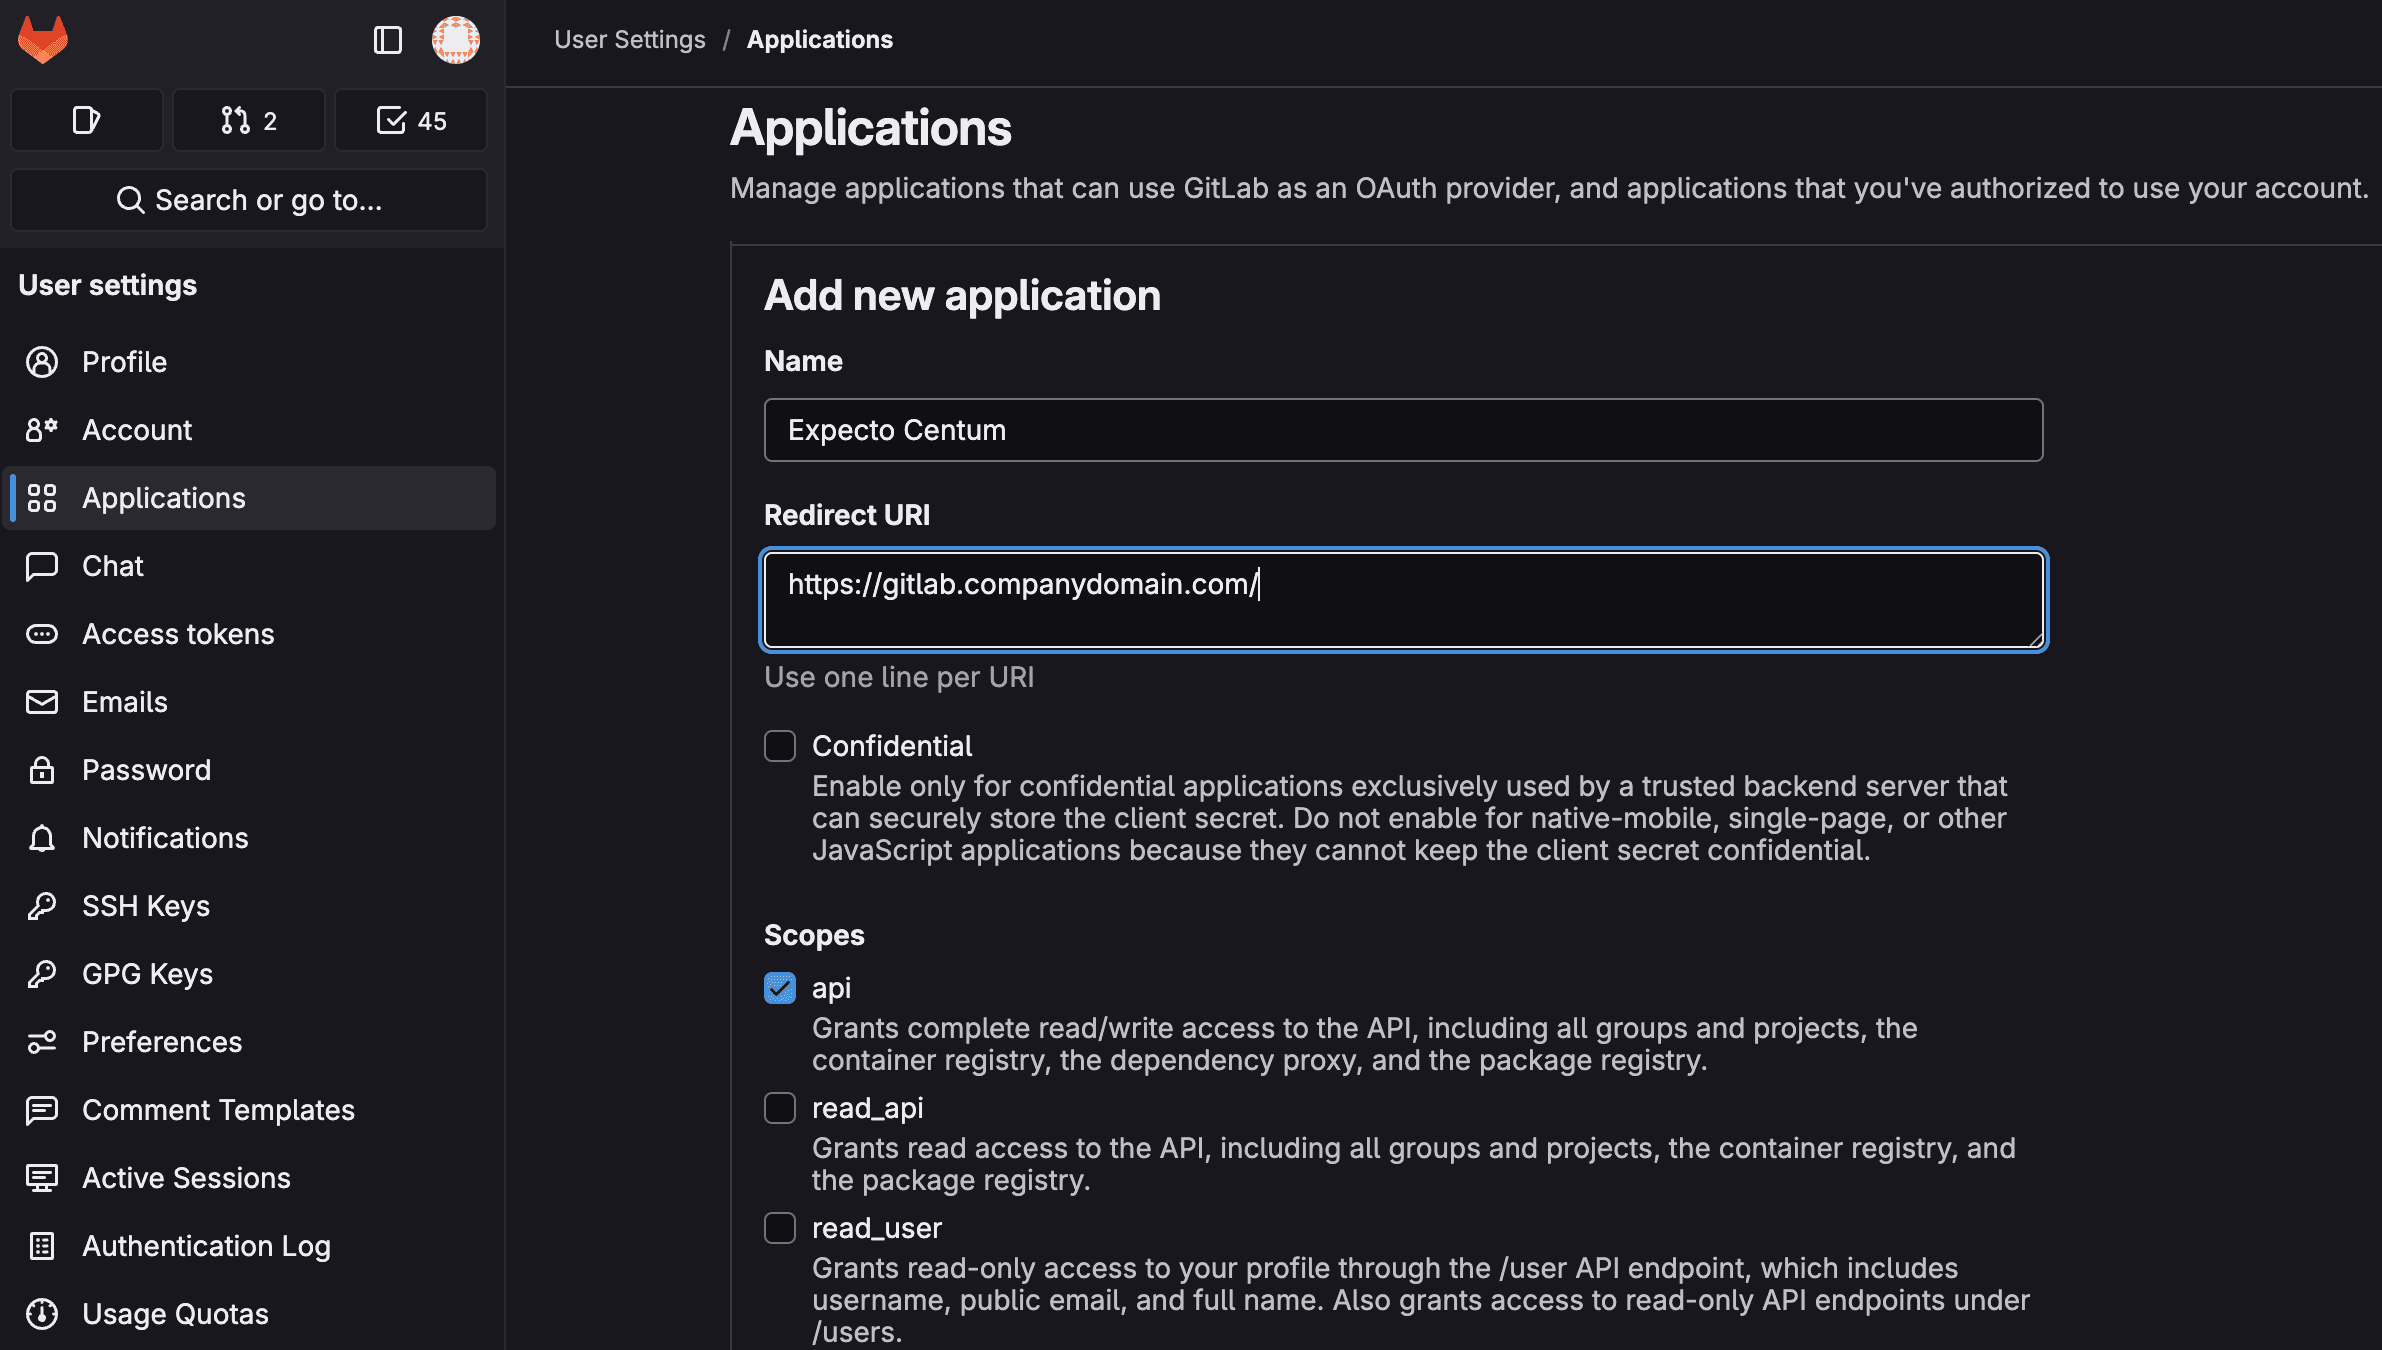2382x1350 pixels.
Task: Open assigned issues counter icon
Action: coord(87,120)
